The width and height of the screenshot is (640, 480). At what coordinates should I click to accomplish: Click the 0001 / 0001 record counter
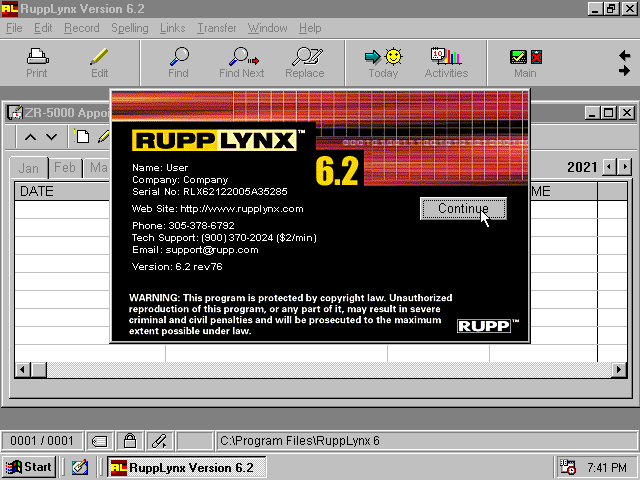coord(42,441)
